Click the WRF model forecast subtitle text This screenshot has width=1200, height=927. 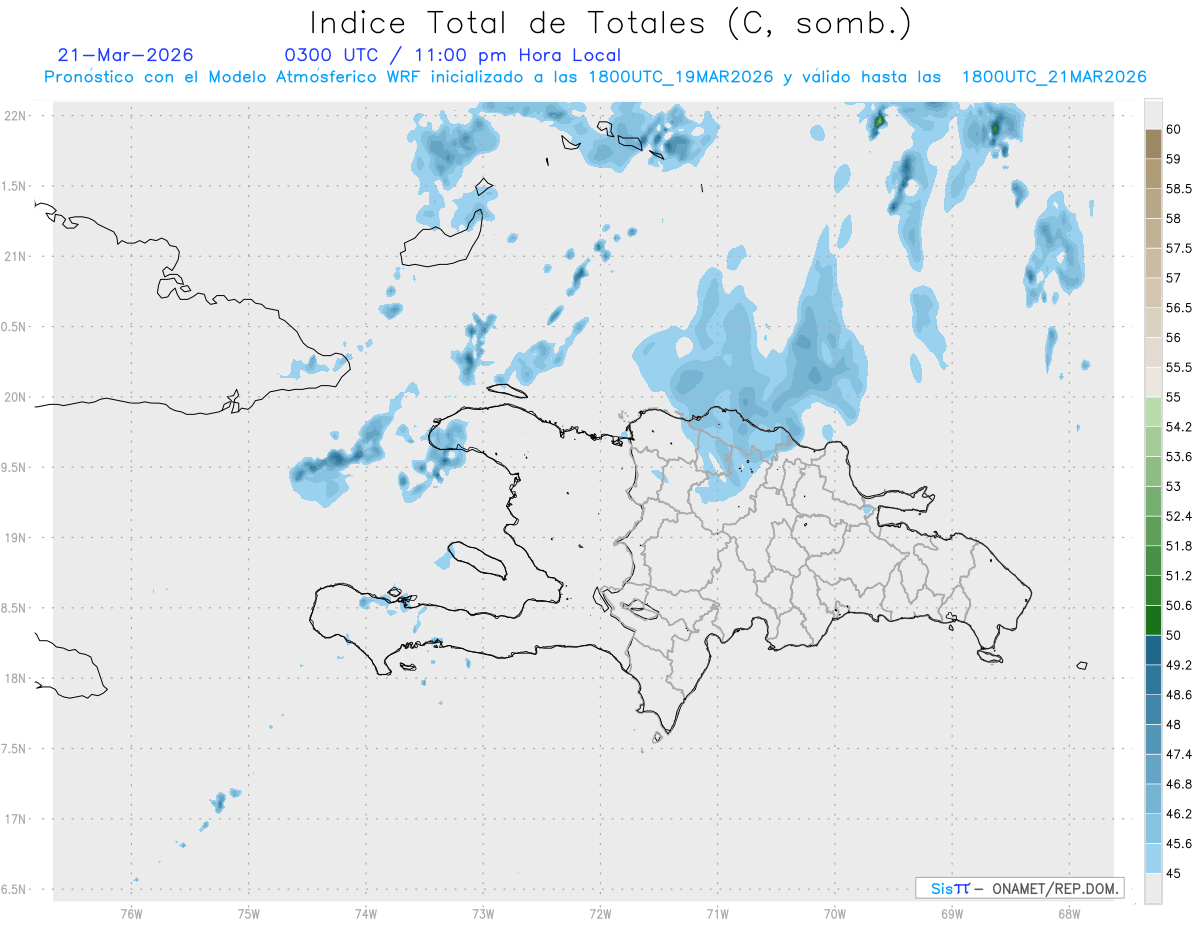click(x=595, y=77)
